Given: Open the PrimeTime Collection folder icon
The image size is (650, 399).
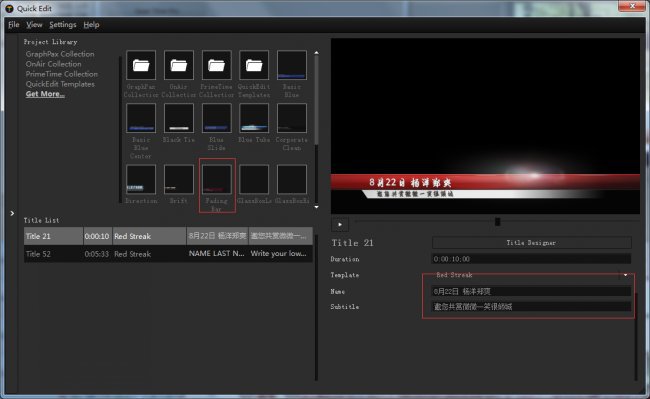Looking at the screenshot, I should point(216,65).
